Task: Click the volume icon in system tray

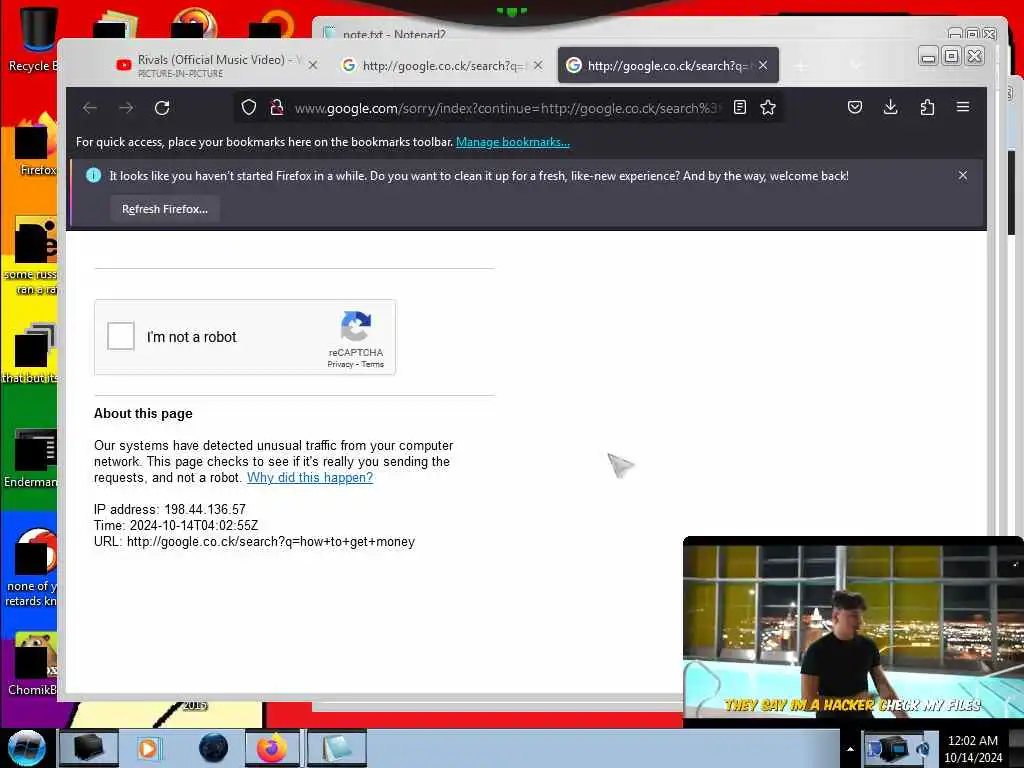Action: coord(923,749)
